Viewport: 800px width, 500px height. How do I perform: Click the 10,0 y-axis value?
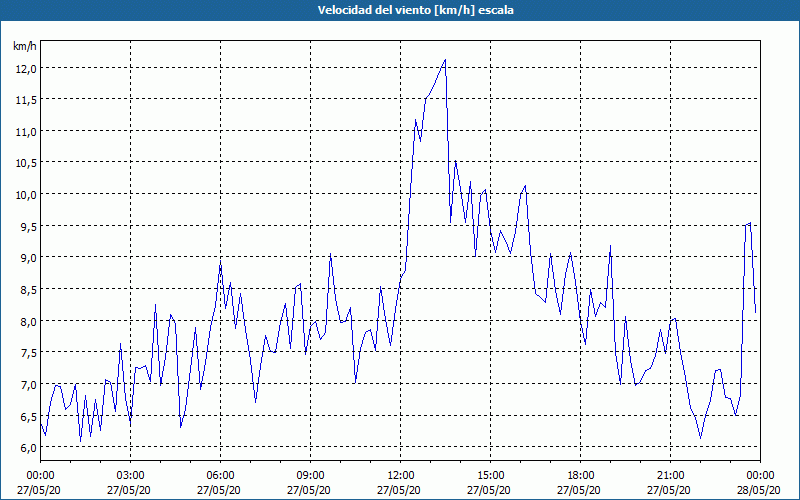click(26, 195)
